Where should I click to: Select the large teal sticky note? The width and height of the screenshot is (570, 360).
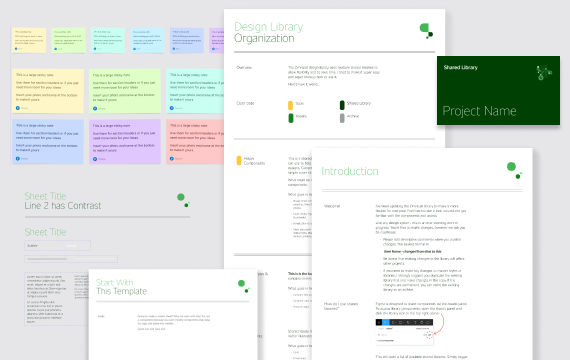(195, 91)
